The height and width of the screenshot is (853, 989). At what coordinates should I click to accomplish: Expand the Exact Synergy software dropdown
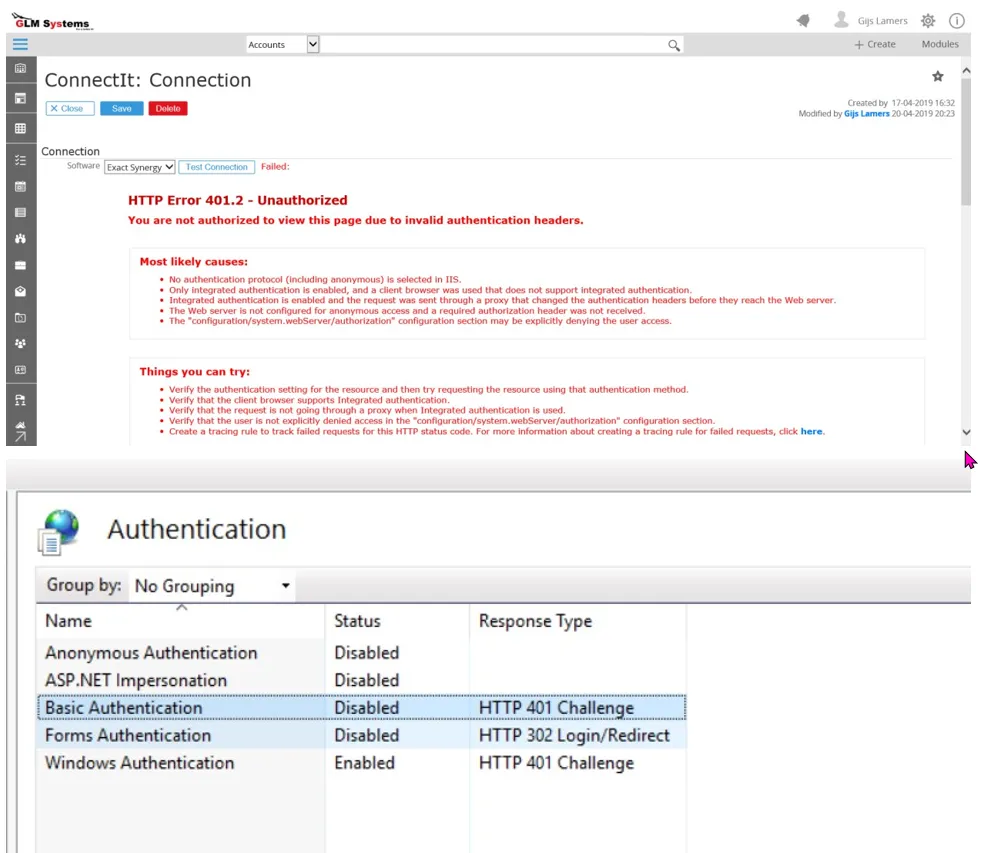140,167
